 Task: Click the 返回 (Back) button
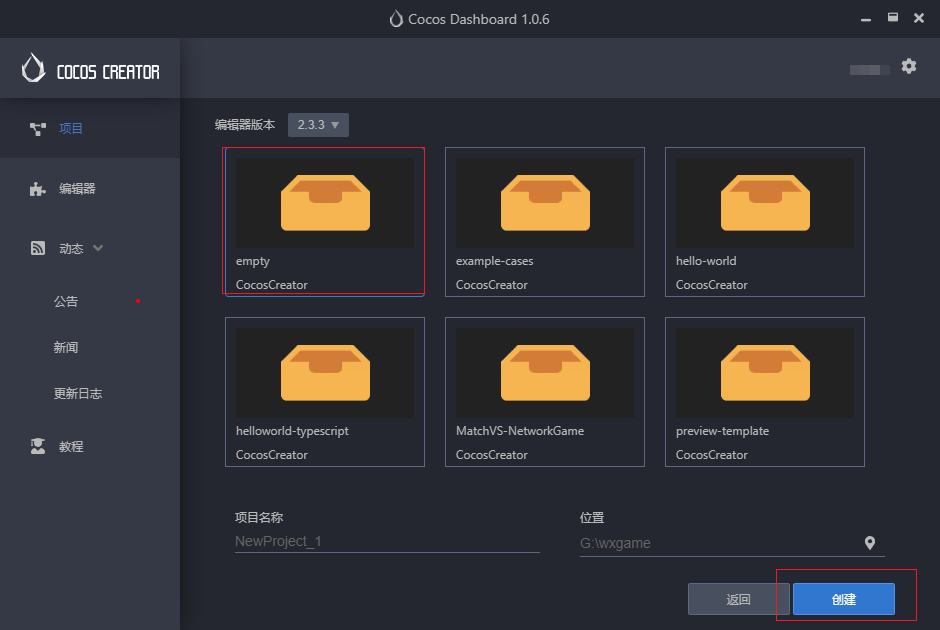(737, 598)
